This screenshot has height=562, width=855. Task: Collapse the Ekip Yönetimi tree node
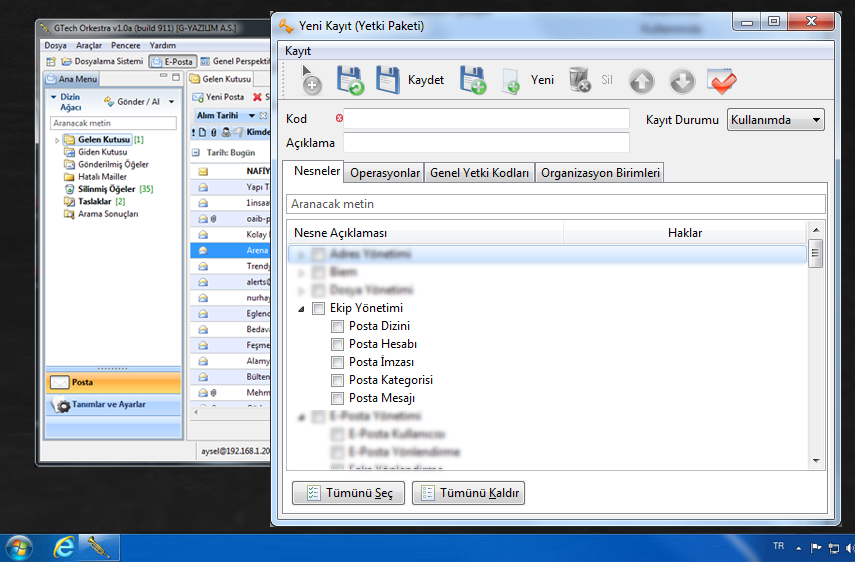[x=301, y=309]
